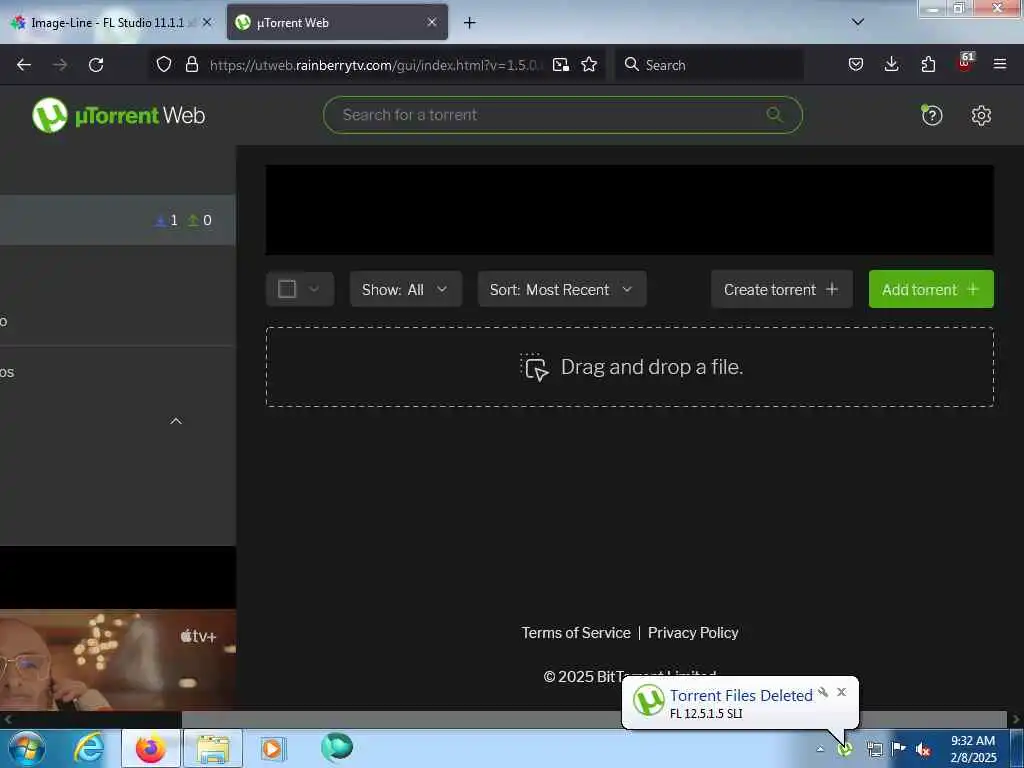This screenshot has width=1024, height=768.
Task: Click the Torrent Files Deleted notification title
Action: 741,696
